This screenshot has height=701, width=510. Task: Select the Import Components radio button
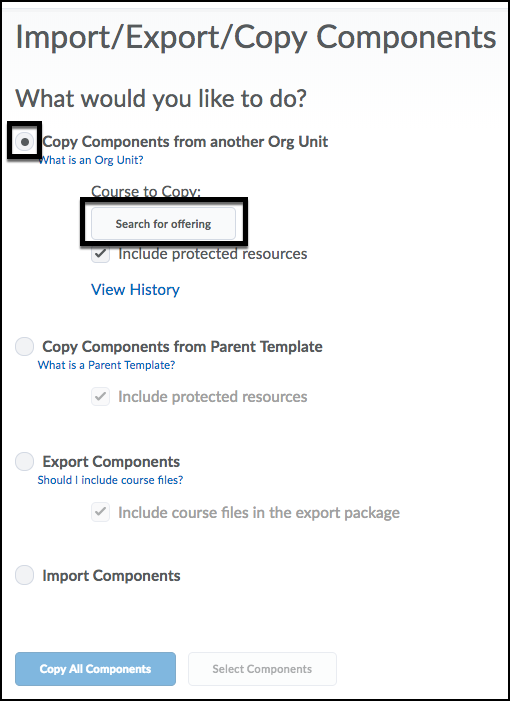(25, 575)
